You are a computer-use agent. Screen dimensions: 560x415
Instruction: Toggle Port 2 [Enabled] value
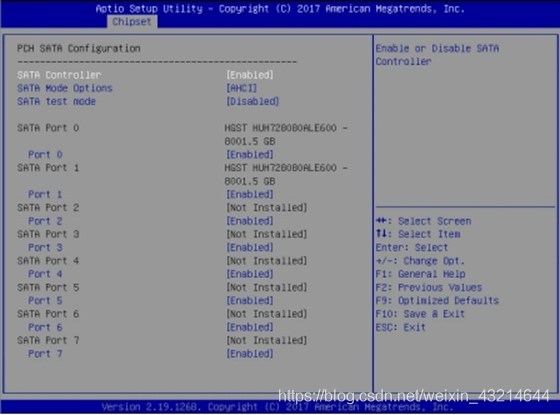pyautogui.click(x=250, y=221)
